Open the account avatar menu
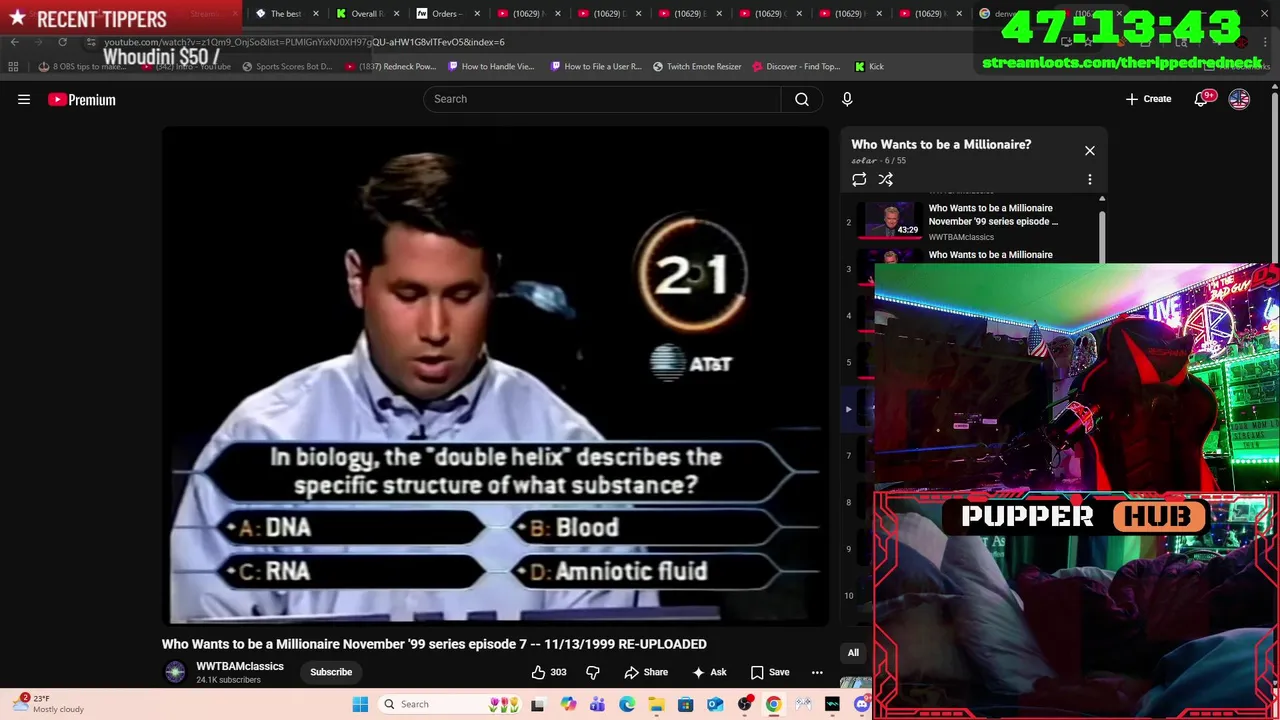Image resolution: width=1280 pixels, height=720 pixels. coord(1239,99)
